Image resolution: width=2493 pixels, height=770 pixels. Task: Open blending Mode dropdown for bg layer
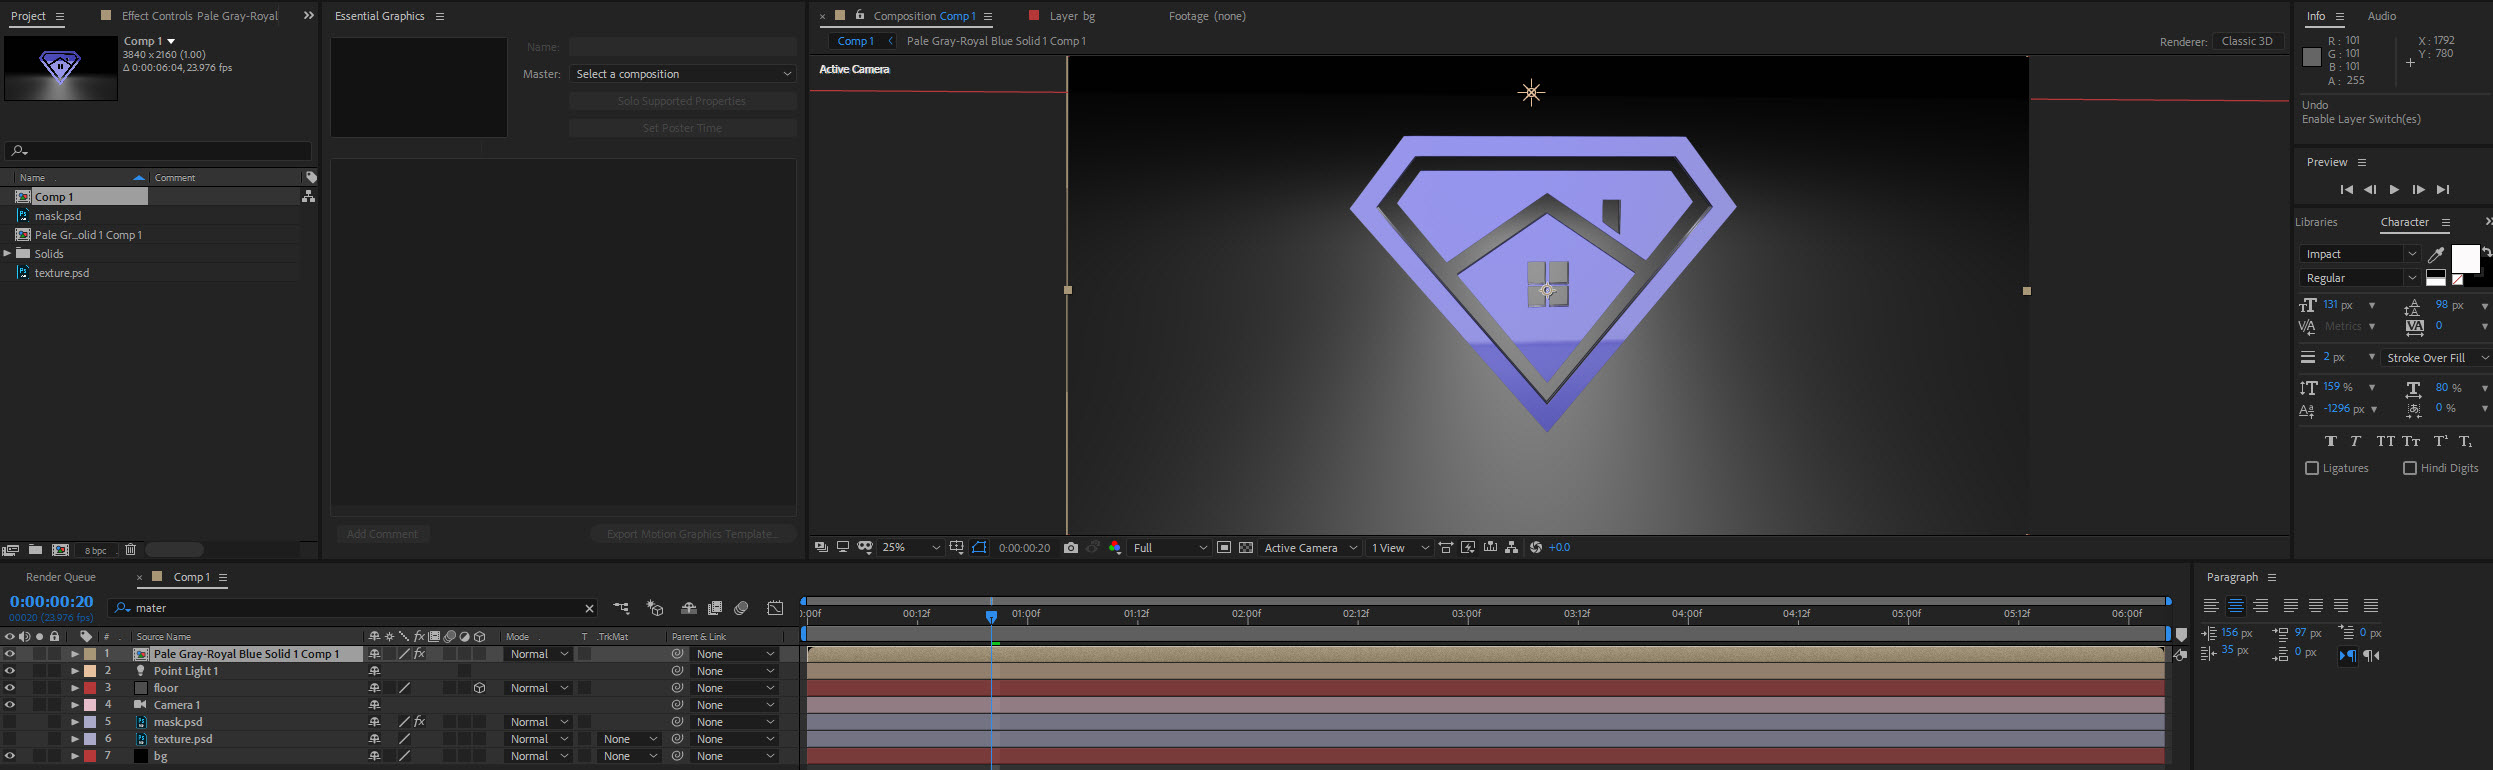tap(538, 756)
